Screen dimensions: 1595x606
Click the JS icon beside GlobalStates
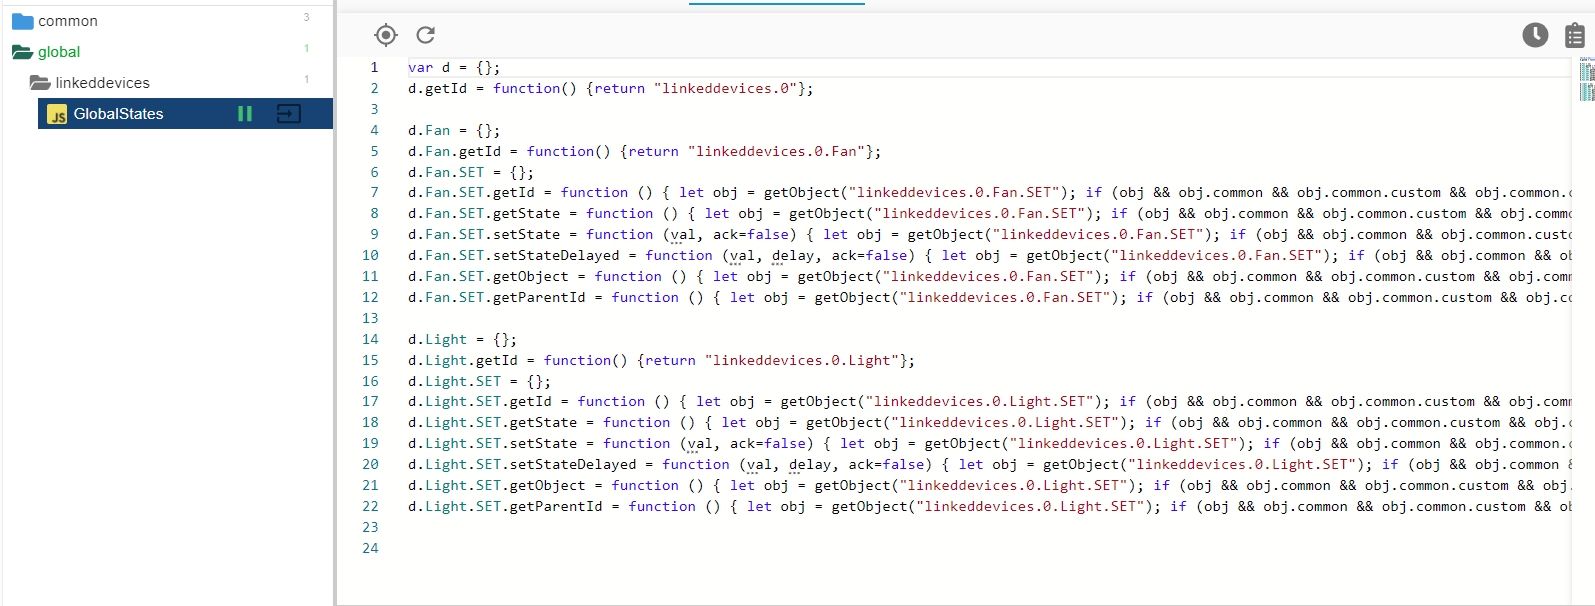[58, 115]
